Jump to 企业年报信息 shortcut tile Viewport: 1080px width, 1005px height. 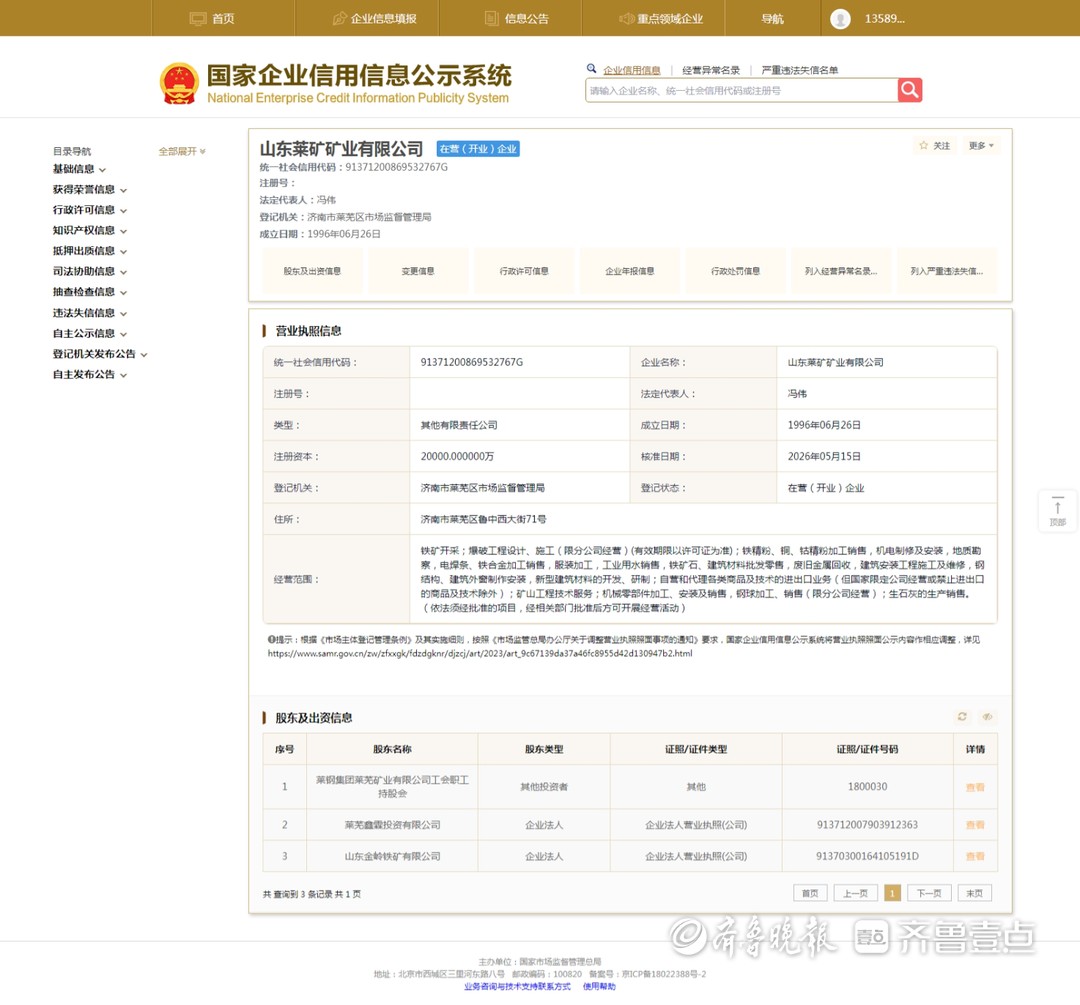tap(630, 271)
